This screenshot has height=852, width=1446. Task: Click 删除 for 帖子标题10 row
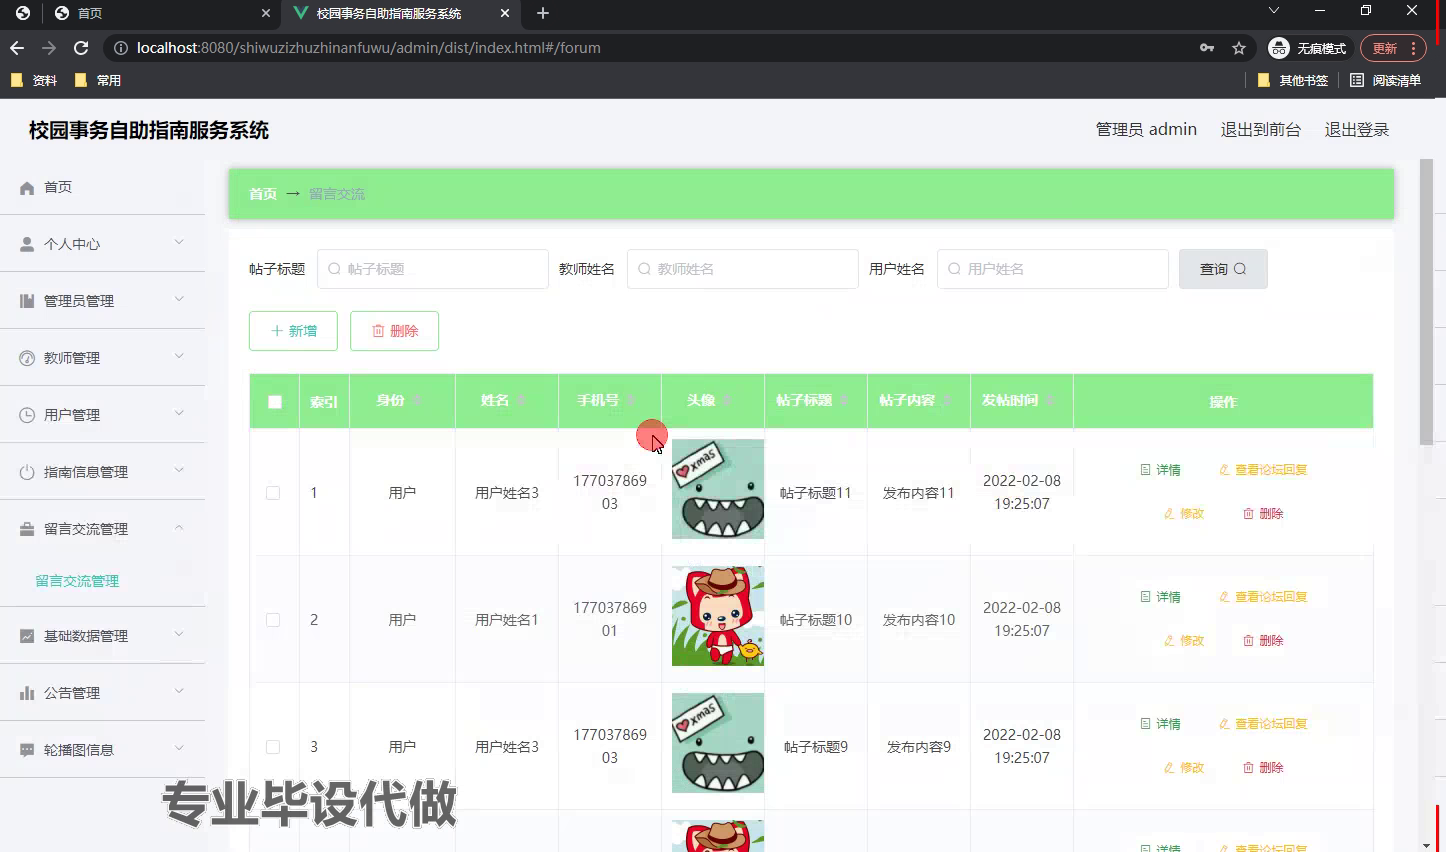pos(1263,641)
